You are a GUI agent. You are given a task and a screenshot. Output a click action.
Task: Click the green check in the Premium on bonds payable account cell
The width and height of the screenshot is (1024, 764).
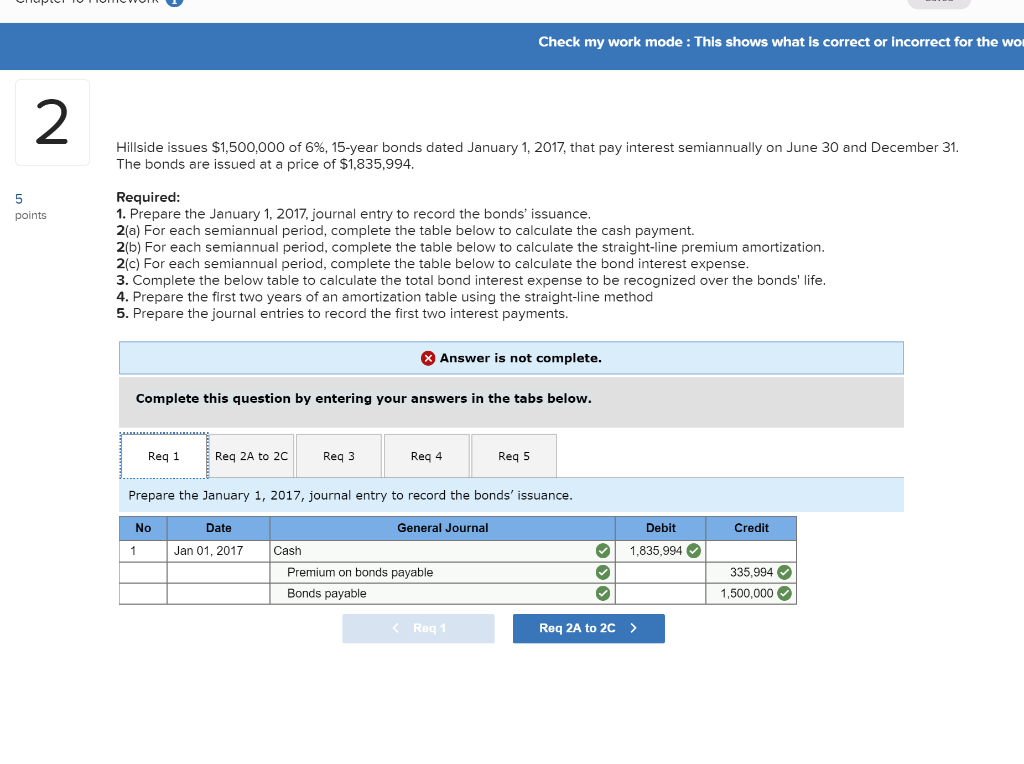tap(603, 573)
